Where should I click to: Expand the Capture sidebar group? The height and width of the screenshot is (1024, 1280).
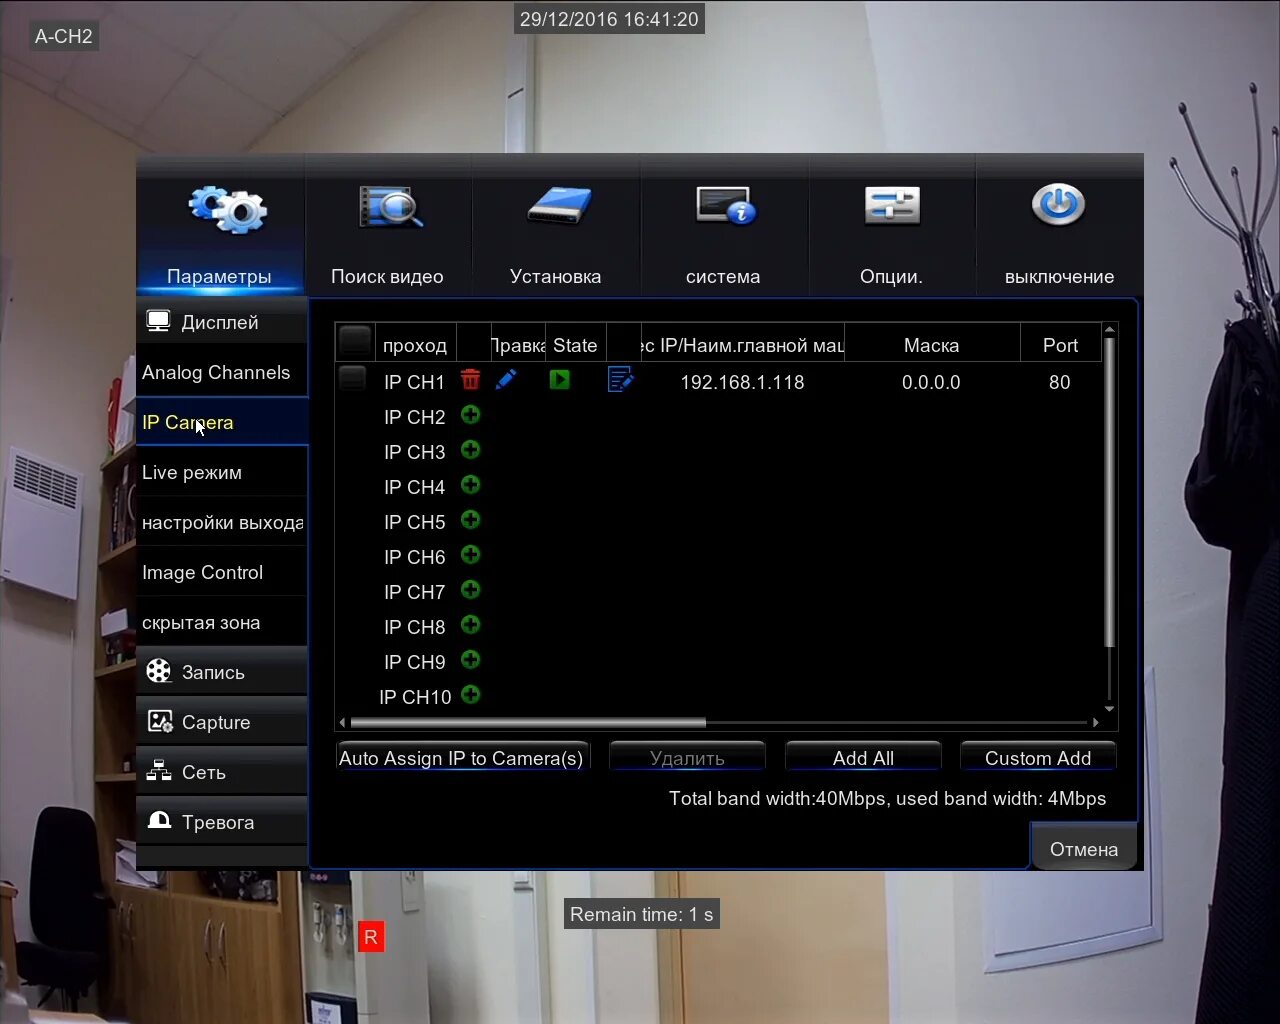click(x=222, y=722)
